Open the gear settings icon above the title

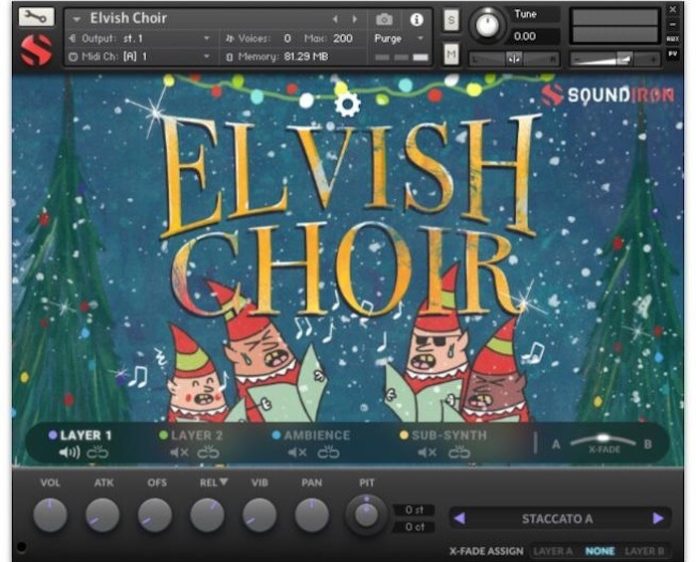(x=348, y=105)
